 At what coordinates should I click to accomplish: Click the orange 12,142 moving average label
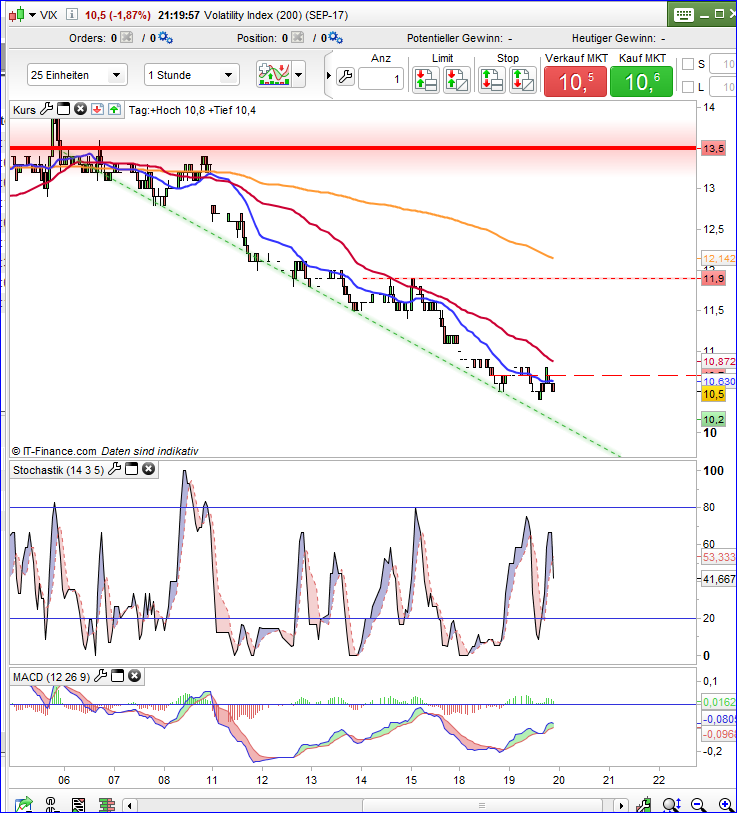718,258
